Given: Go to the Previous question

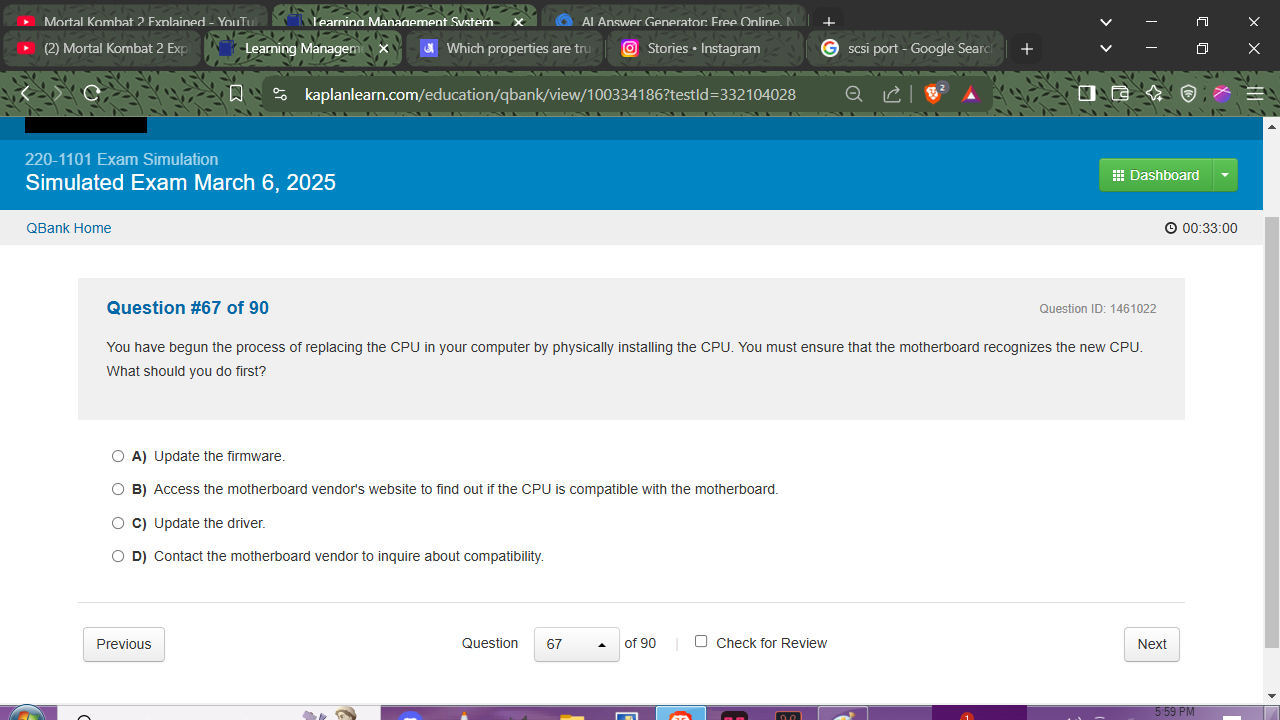Looking at the screenshot, I should (x=124, y=644).
